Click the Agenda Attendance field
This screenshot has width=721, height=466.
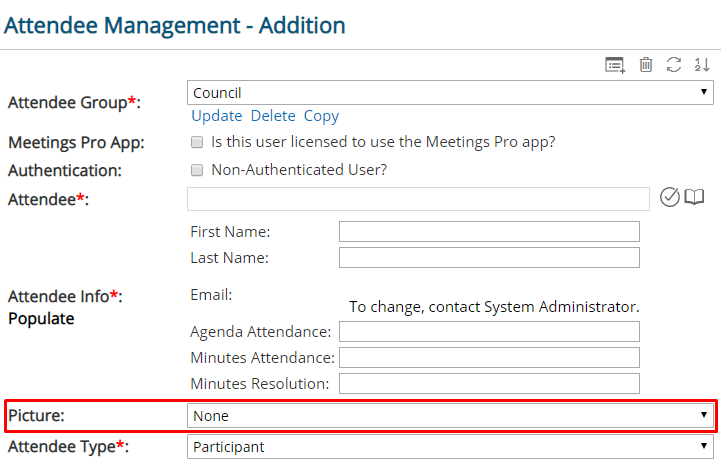tap(489, 332)
